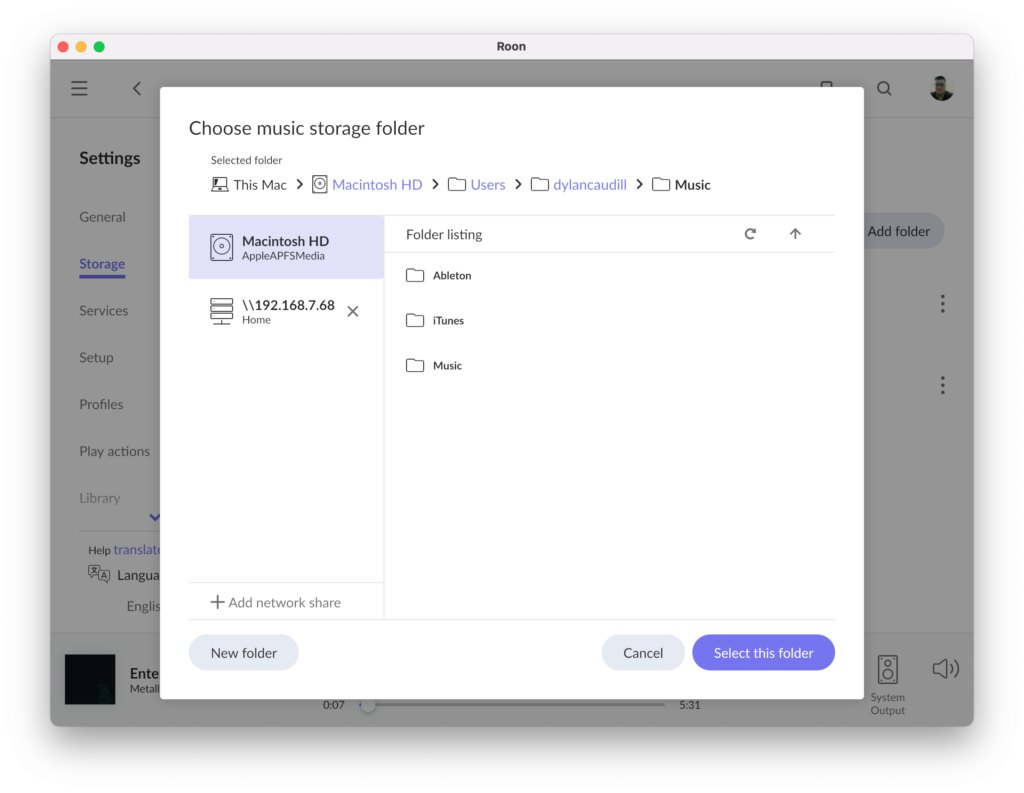Cancel the folder selection dialog
The height and width of the screenshot is (793, 1024).
(x=643, y=653)
